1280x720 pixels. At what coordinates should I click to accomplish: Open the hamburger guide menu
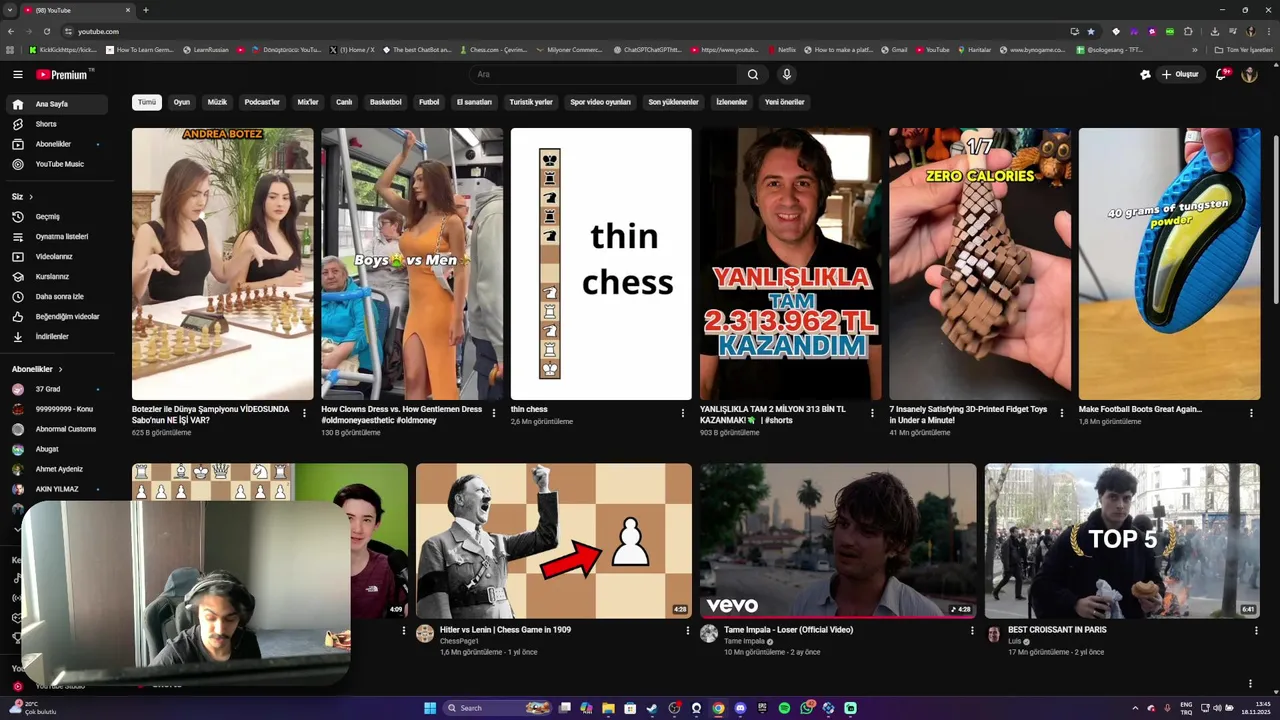pos(18,74)
